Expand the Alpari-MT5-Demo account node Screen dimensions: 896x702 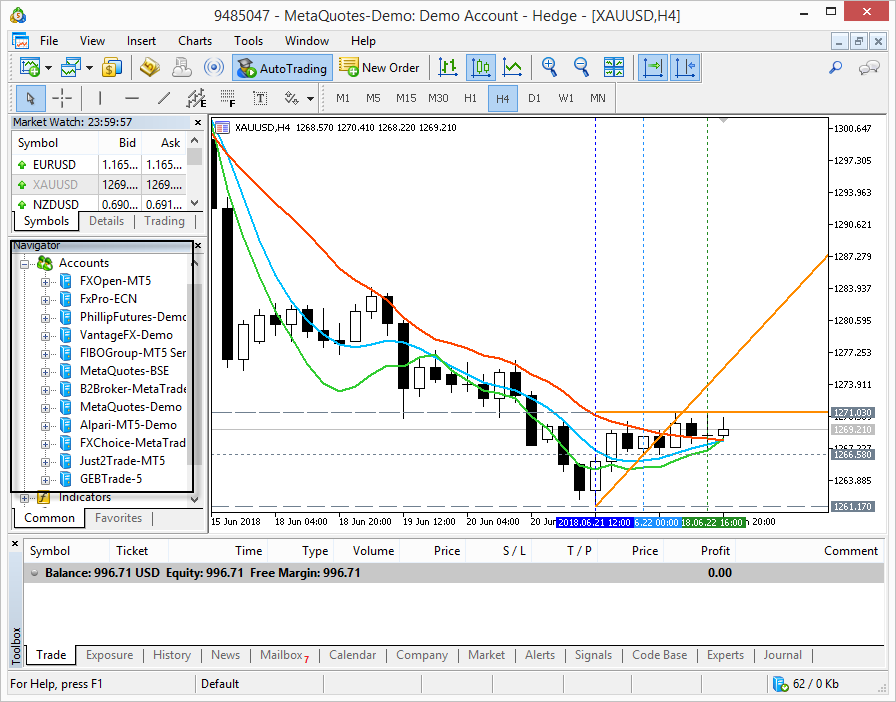45,426
